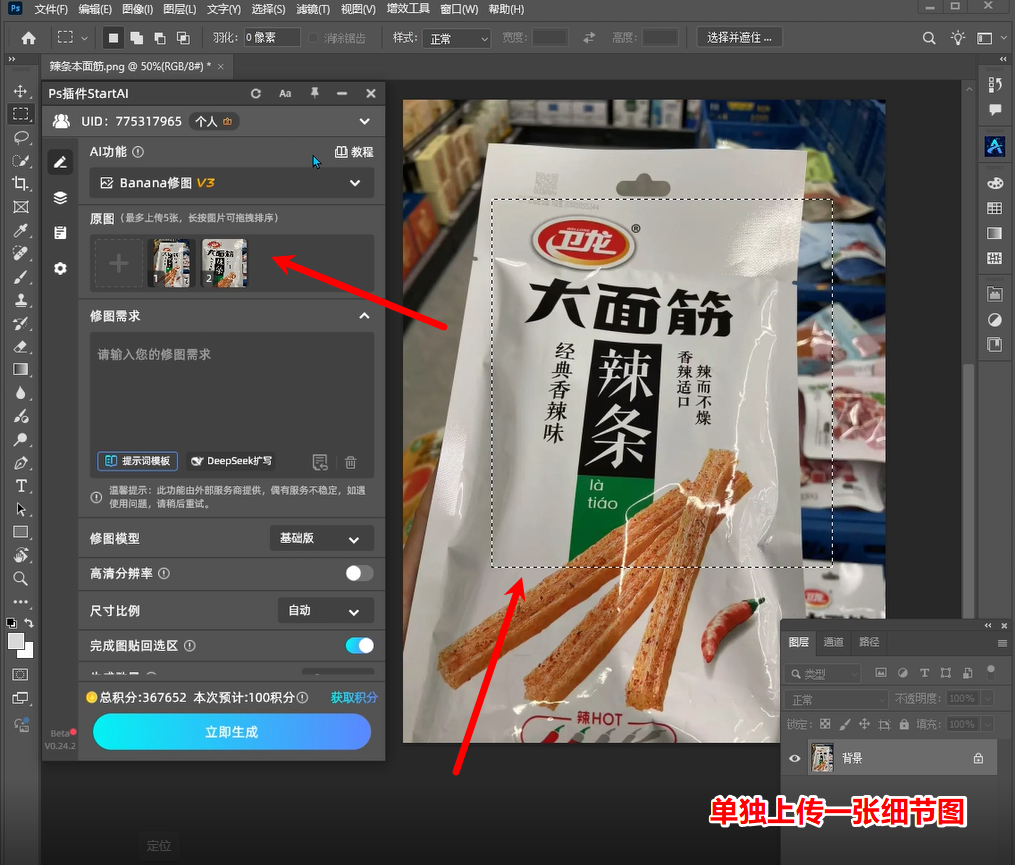Expand the UID account chevron
This screenshot has width=1015, height=865.
click(x=364, y=121)
